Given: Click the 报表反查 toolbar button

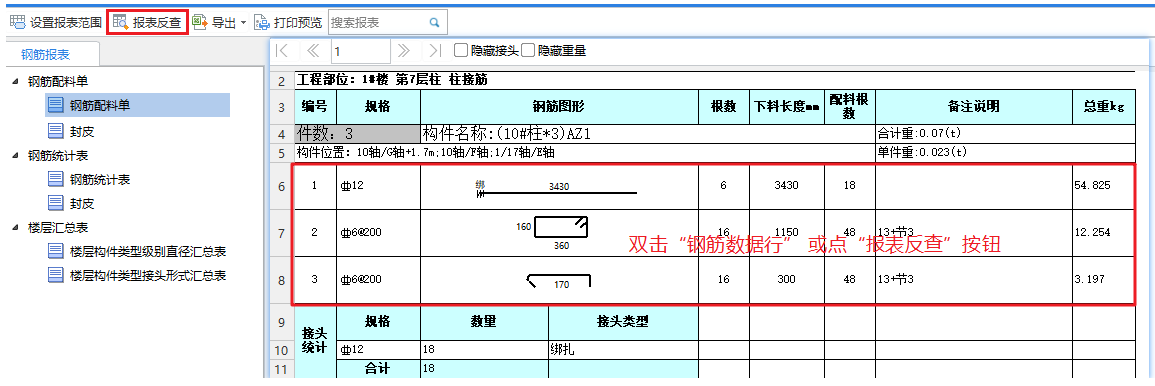Looking at the screenshot, I should click(x=147, y=22).
